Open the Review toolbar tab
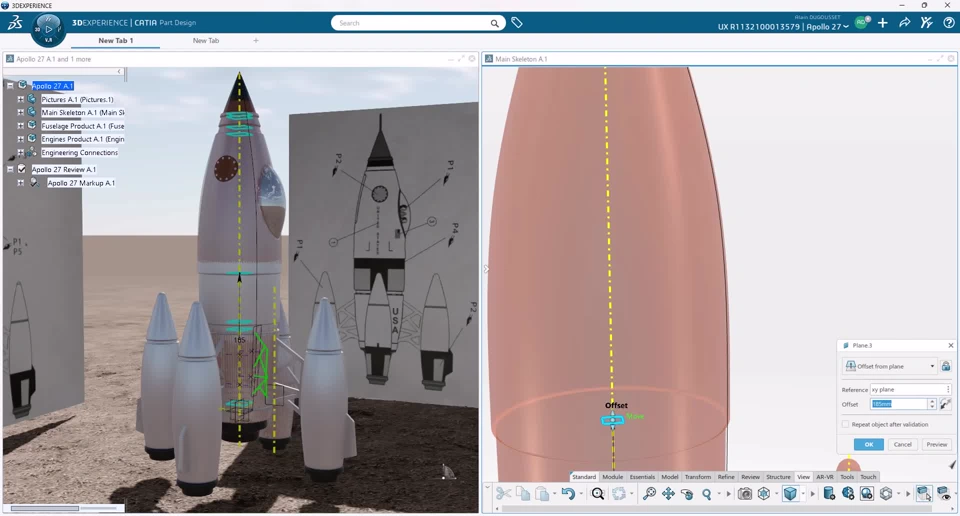 pos(750,477)
